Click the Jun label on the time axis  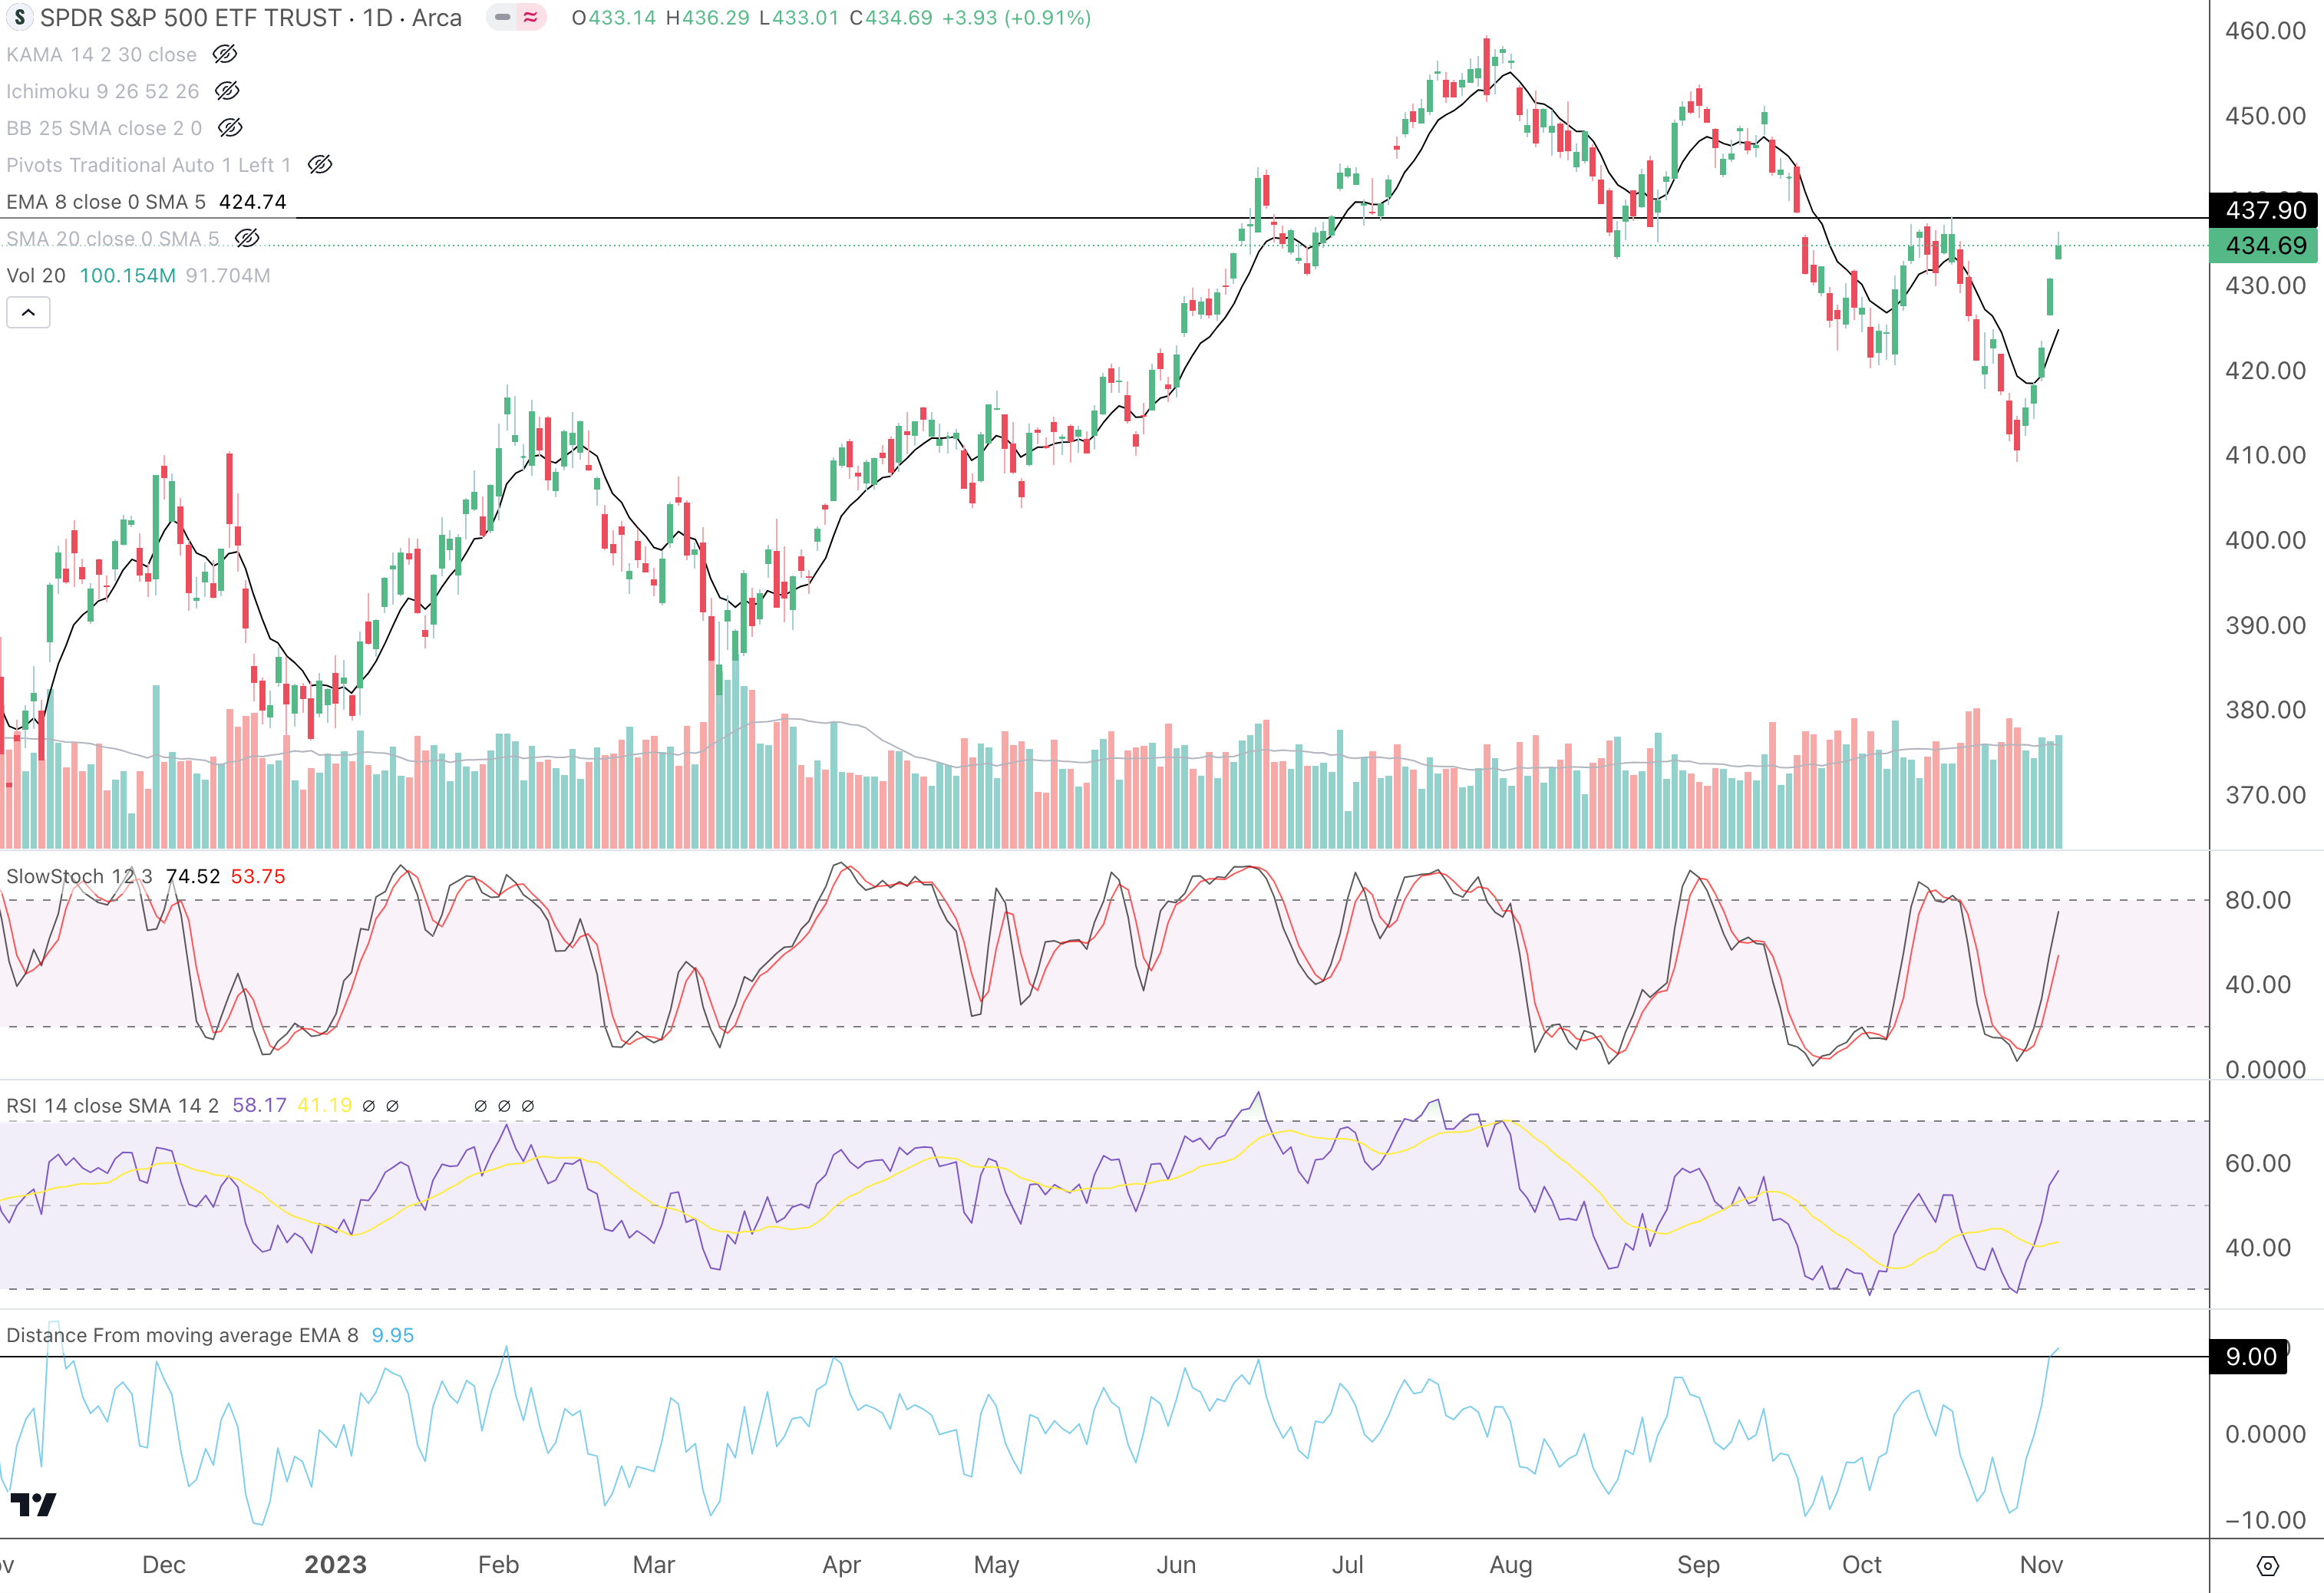(x=1176, y=1565)
